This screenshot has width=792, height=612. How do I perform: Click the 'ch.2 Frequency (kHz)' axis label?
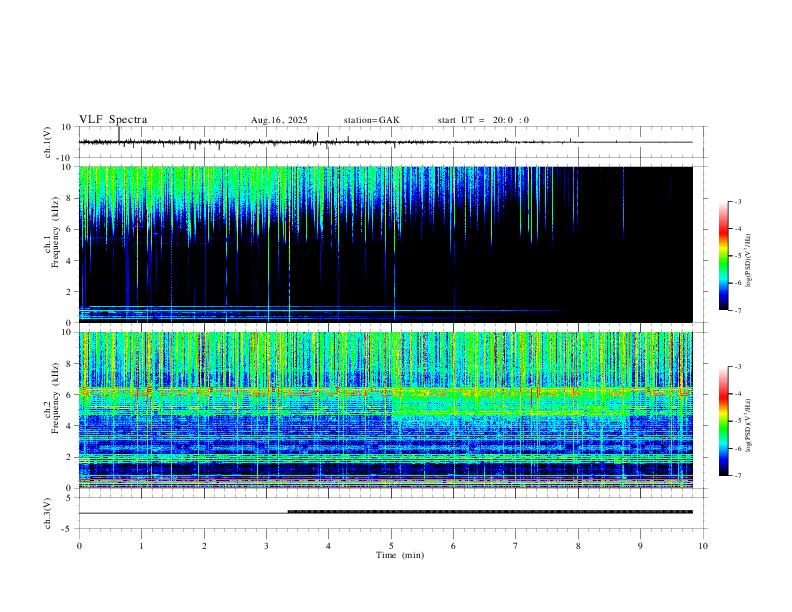(x=51, y=398)
